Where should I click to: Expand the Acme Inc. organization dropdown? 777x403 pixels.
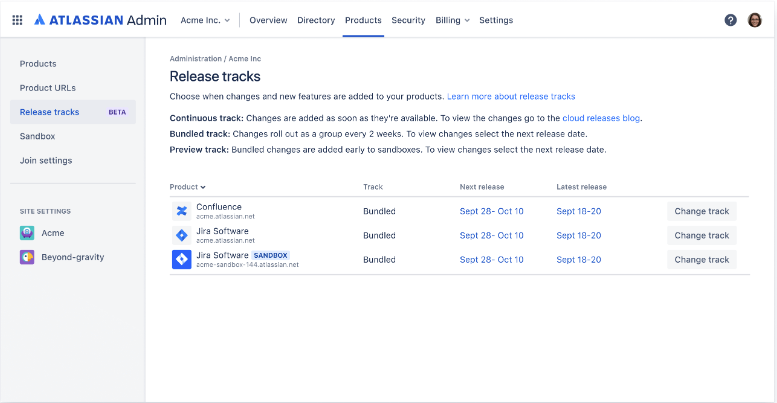point(205,20)
